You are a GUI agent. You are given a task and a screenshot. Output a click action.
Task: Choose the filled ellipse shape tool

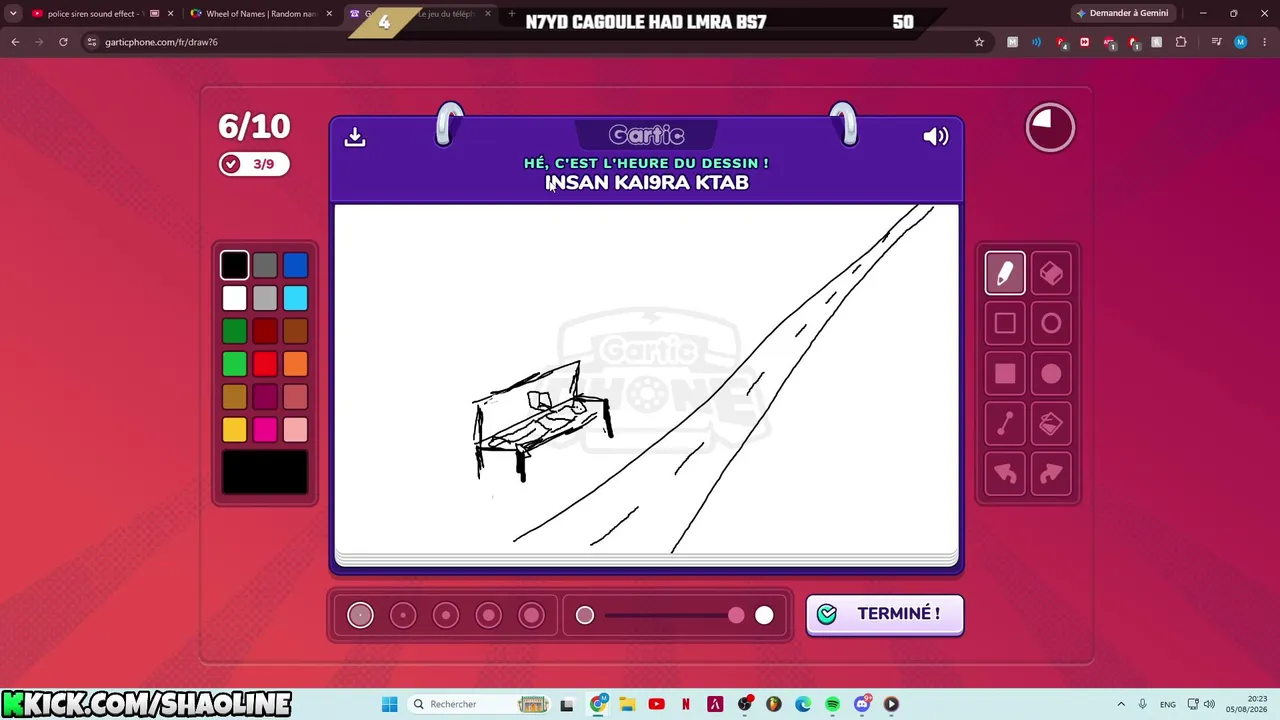pos(1051,374)
